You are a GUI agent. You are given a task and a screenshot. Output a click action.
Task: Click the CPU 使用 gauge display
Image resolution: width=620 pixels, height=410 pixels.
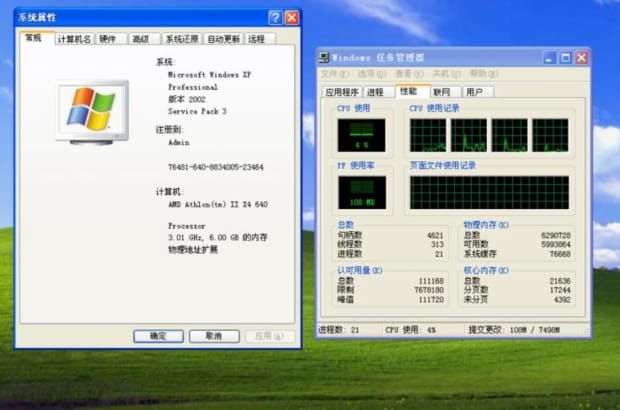[x=361, y=135]
